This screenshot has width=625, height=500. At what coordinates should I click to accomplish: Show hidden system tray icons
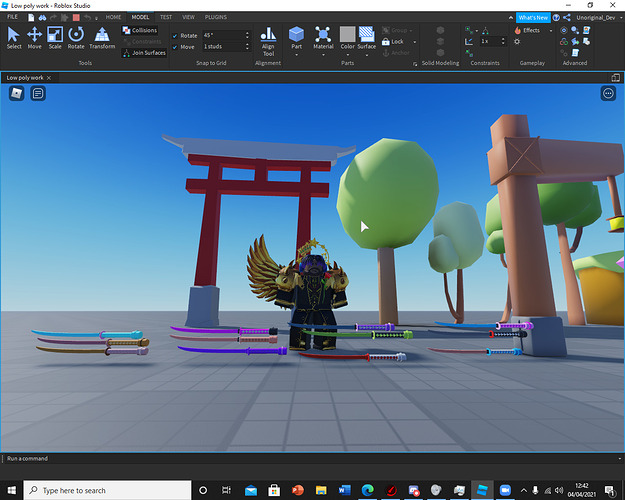(524, 490)
